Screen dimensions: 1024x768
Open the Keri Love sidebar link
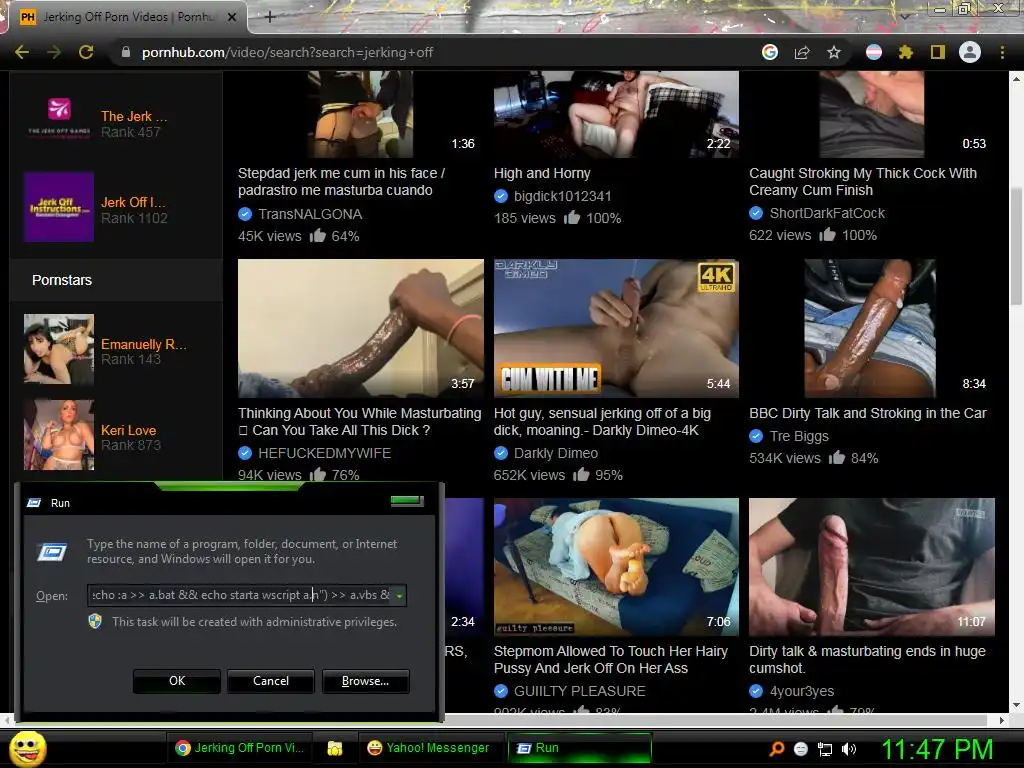[128, 430]
